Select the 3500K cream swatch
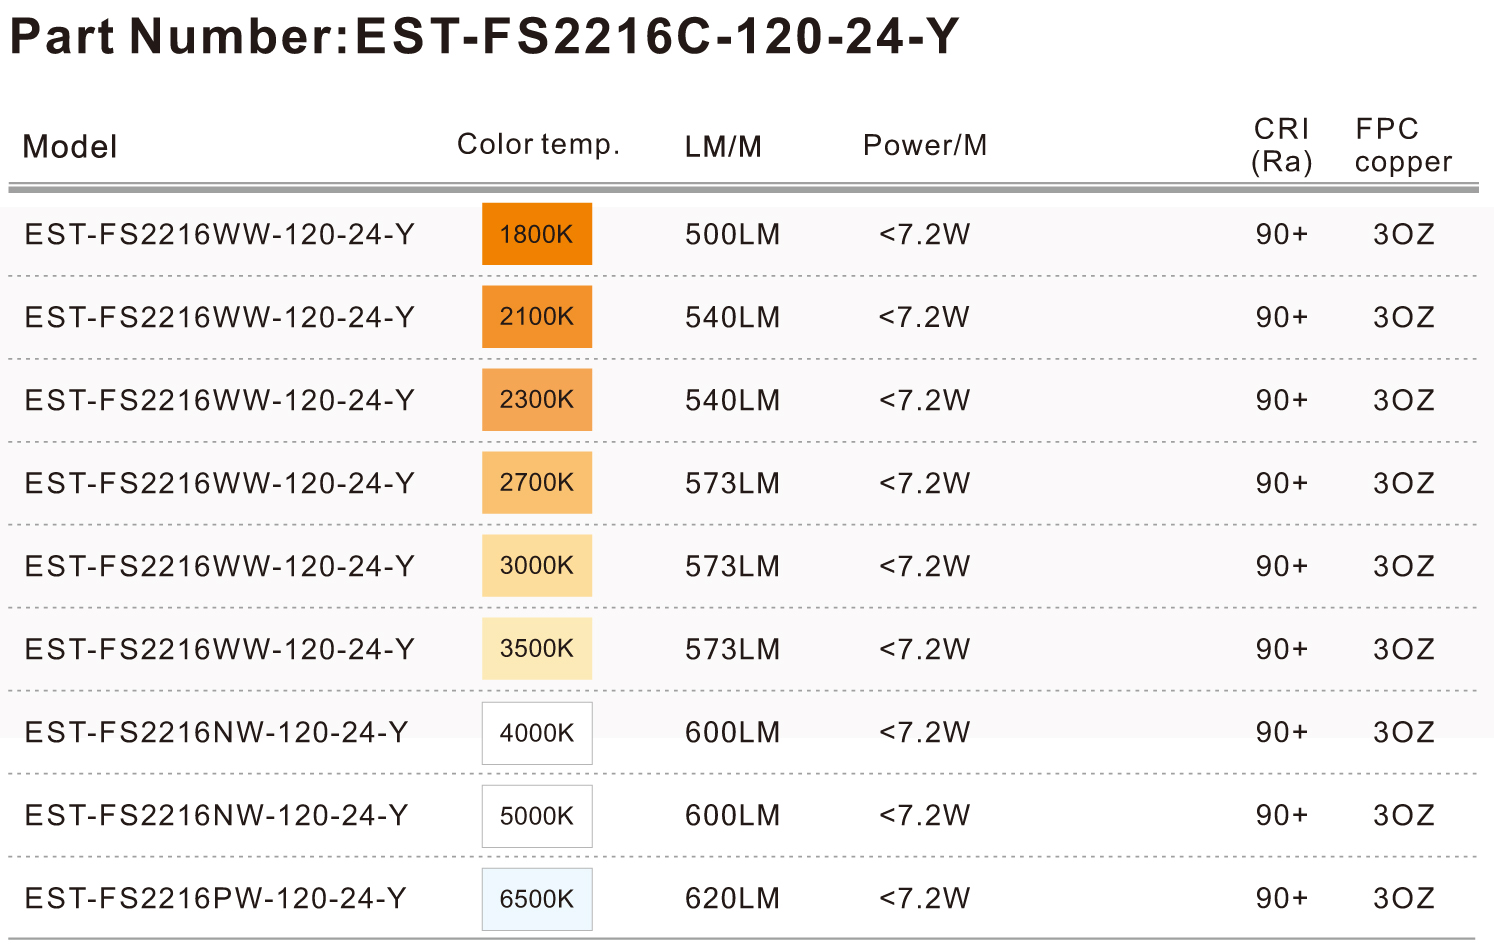1494x945 pixels. tap(537, 649)
